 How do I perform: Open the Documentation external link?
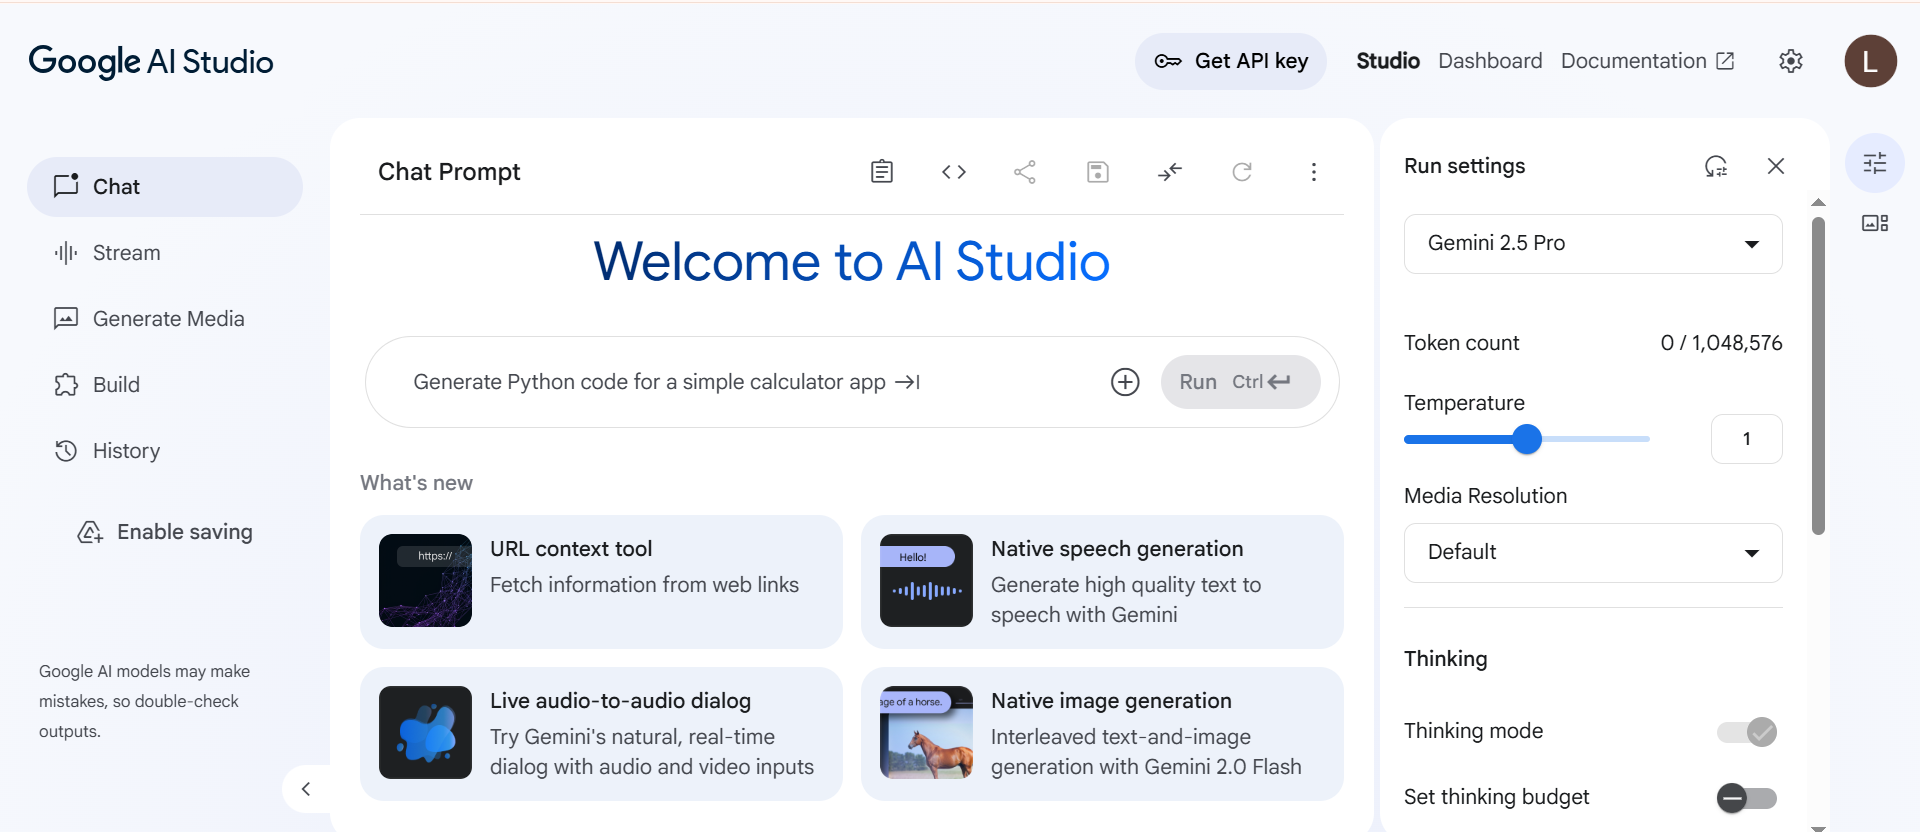(1647, 61)
